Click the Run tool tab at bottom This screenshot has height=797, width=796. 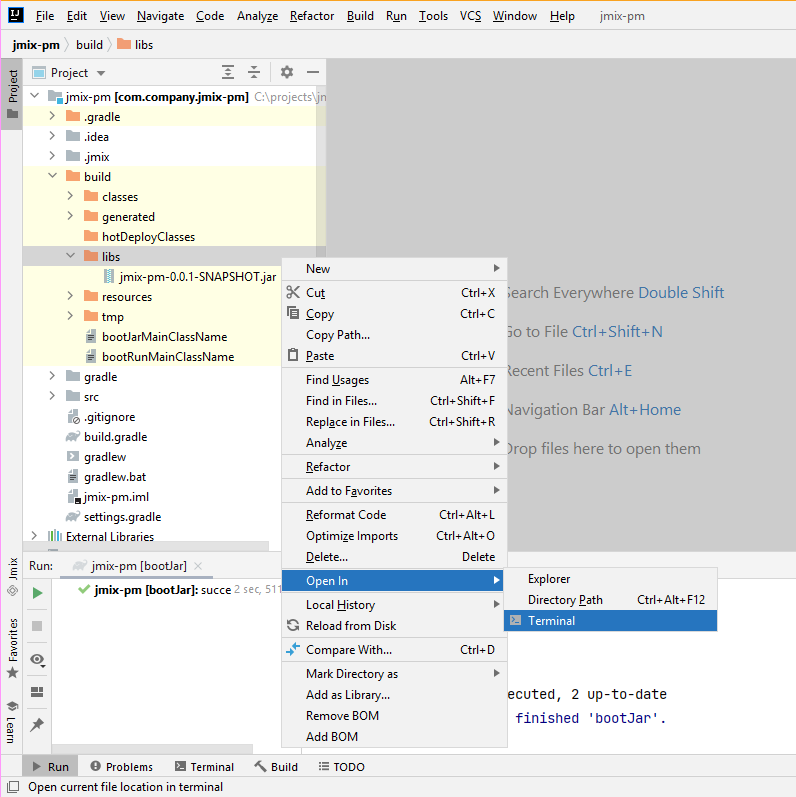[50, 767]
